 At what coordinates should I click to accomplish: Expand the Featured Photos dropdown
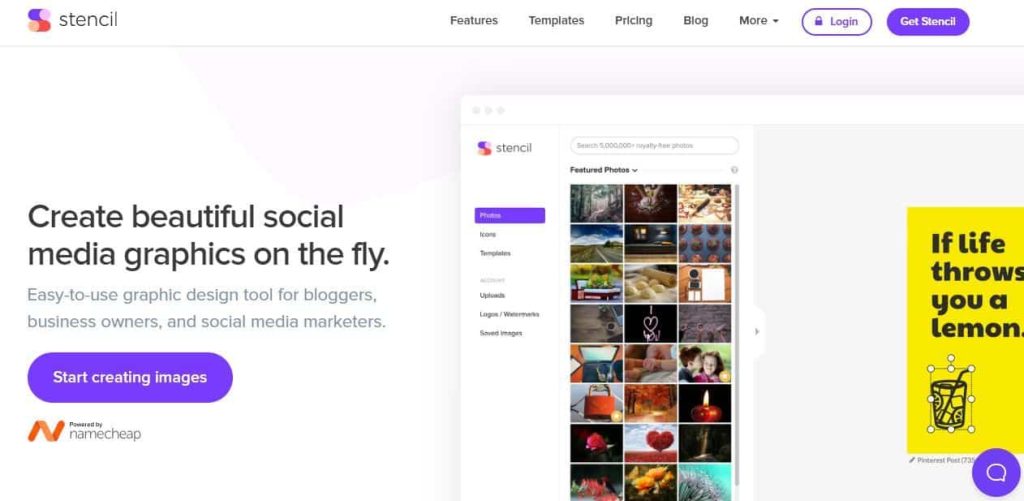(x=603, y=170)
